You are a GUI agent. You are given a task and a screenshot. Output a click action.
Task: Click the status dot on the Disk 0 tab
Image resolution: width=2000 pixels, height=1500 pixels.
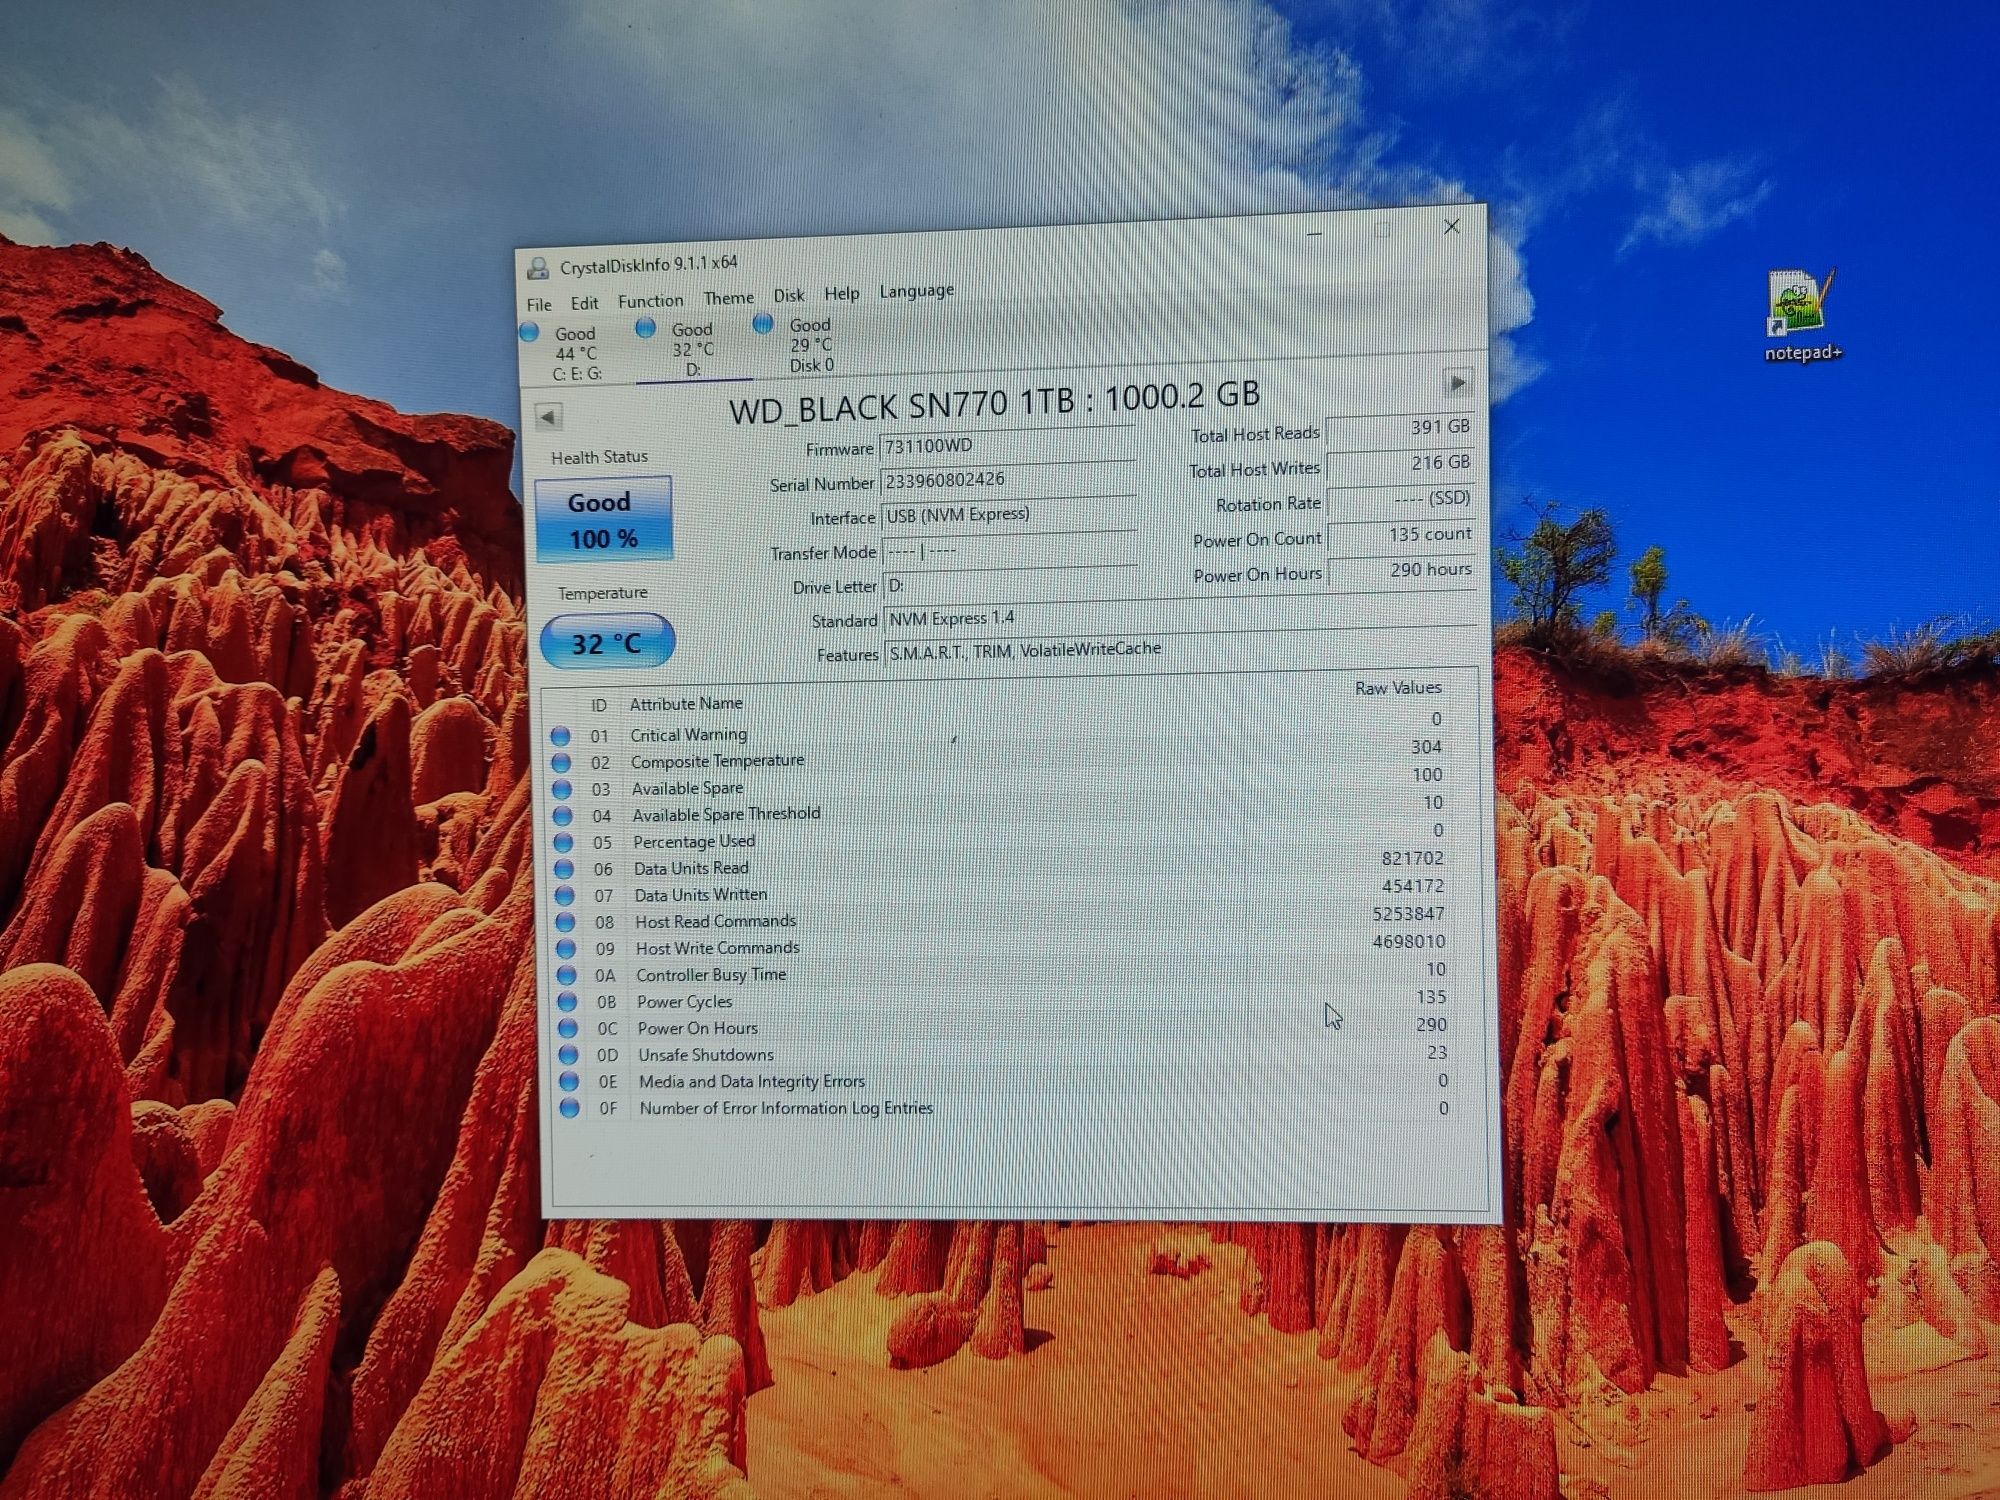763,324
